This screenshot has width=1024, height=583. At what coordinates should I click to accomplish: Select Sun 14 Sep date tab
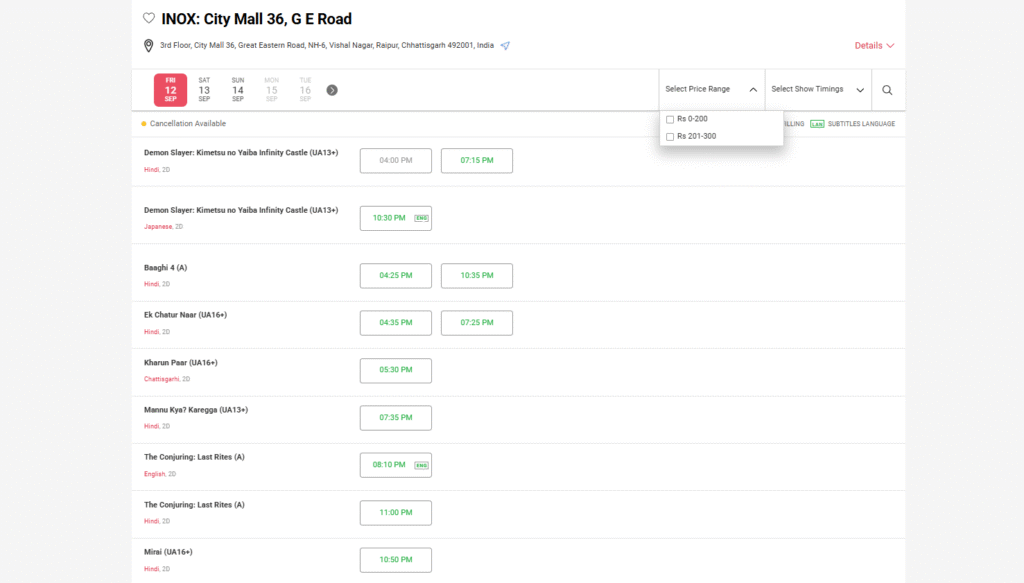coord(238,90)
